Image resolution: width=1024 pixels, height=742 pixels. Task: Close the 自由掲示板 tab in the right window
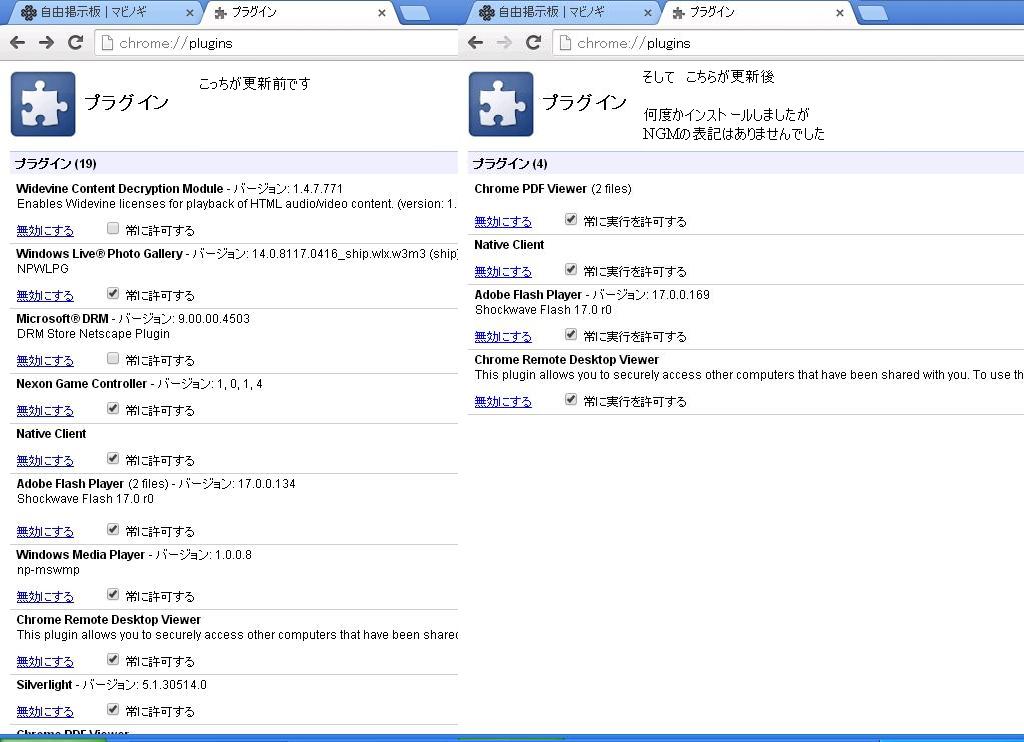[x=648, y=13]
